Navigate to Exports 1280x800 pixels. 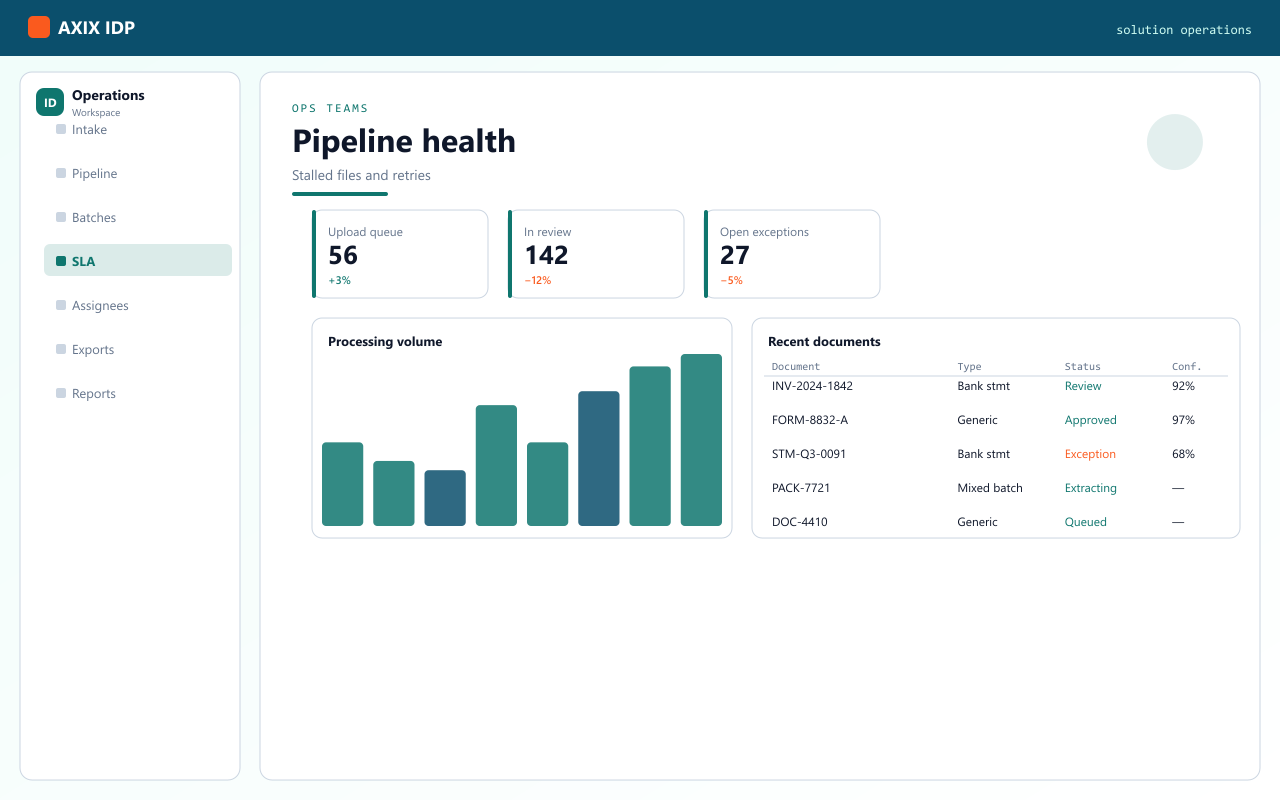tap(138, 350)
